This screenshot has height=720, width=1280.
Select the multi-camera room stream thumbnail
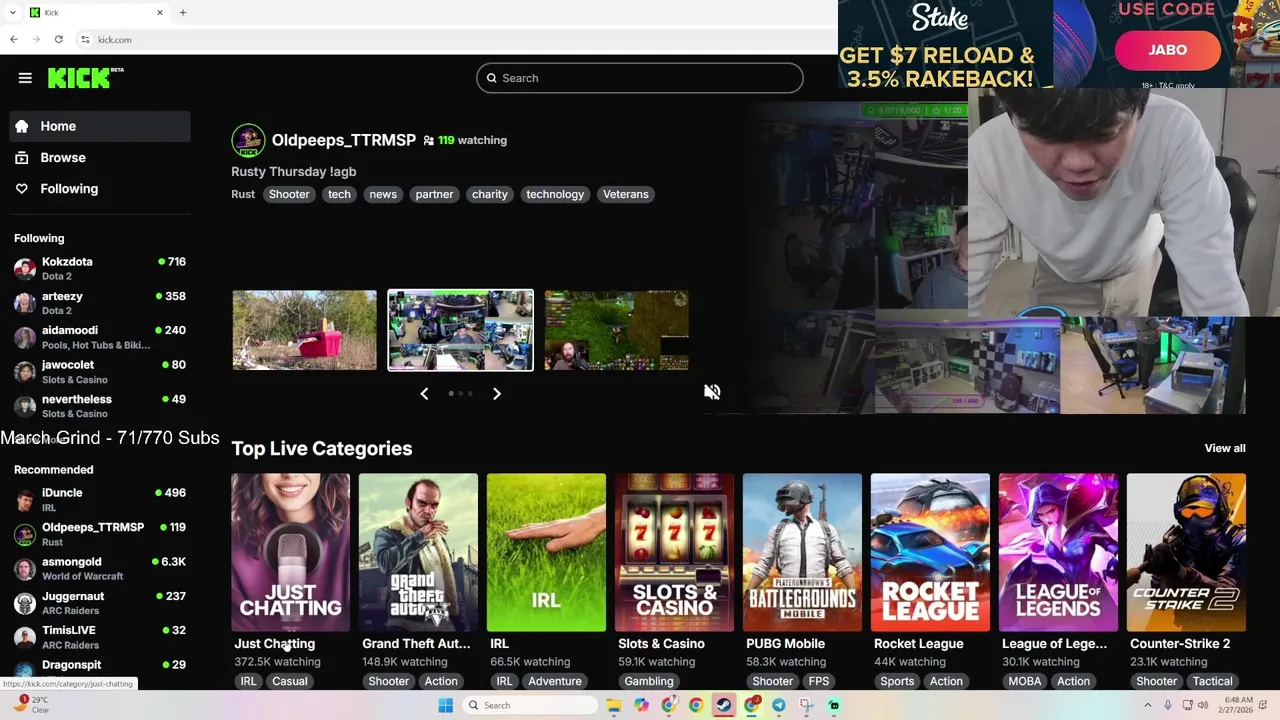point(461,330)
